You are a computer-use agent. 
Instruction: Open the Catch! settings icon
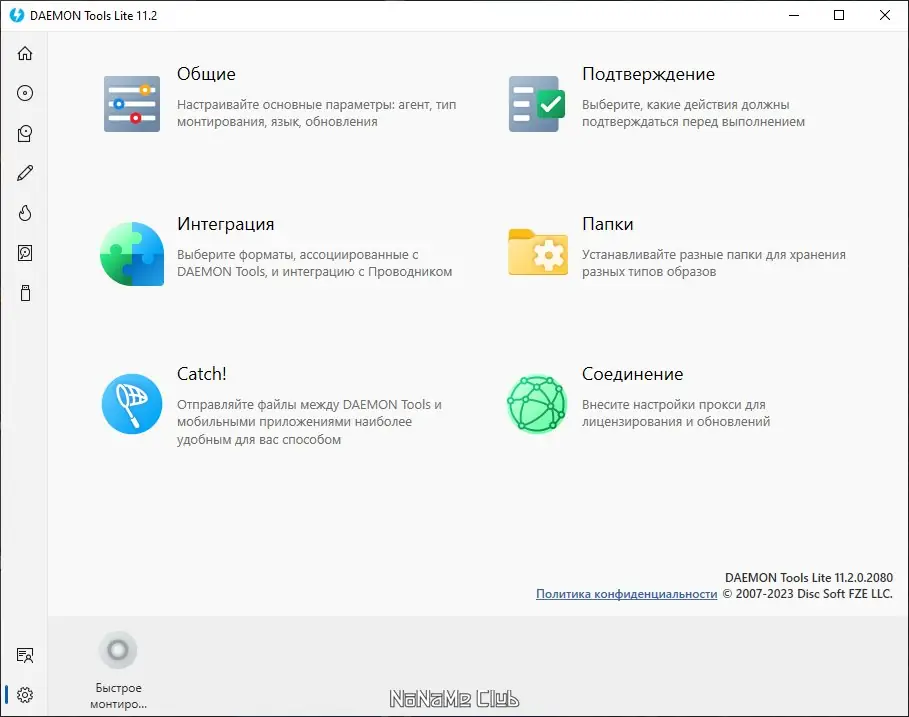tap(131, 403)
